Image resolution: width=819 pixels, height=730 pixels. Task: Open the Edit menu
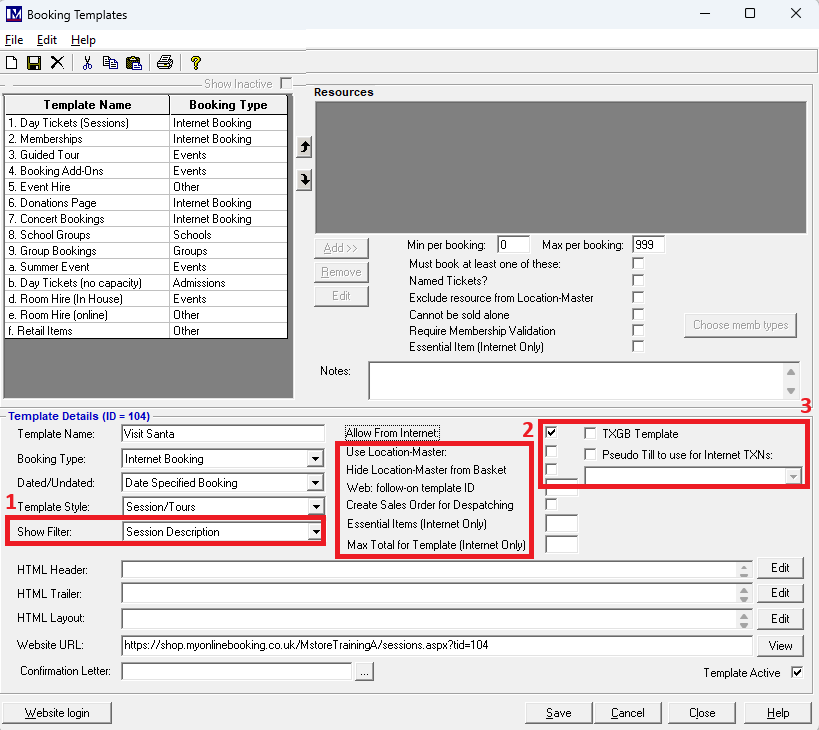[47, 40]
